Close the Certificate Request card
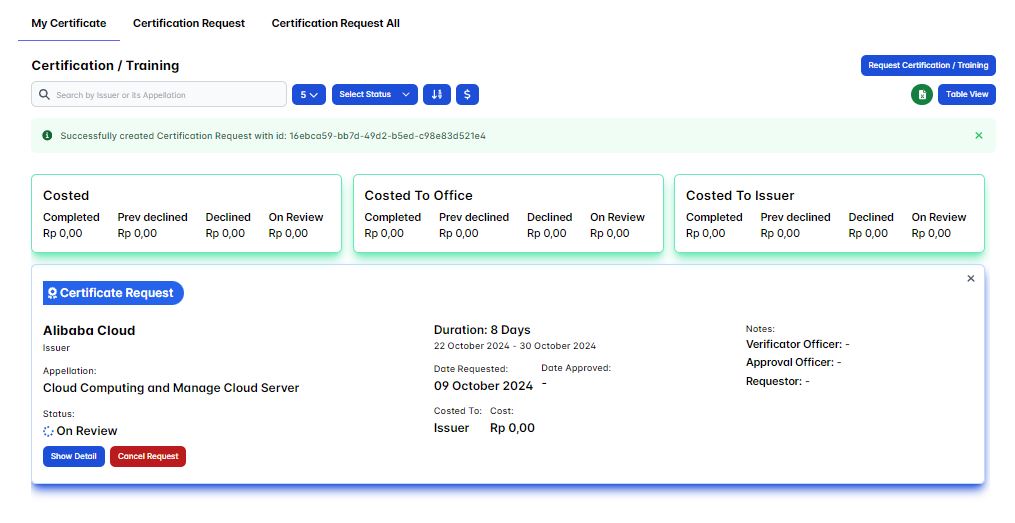Screen dimensions: 1015x523 click(970, 279)
